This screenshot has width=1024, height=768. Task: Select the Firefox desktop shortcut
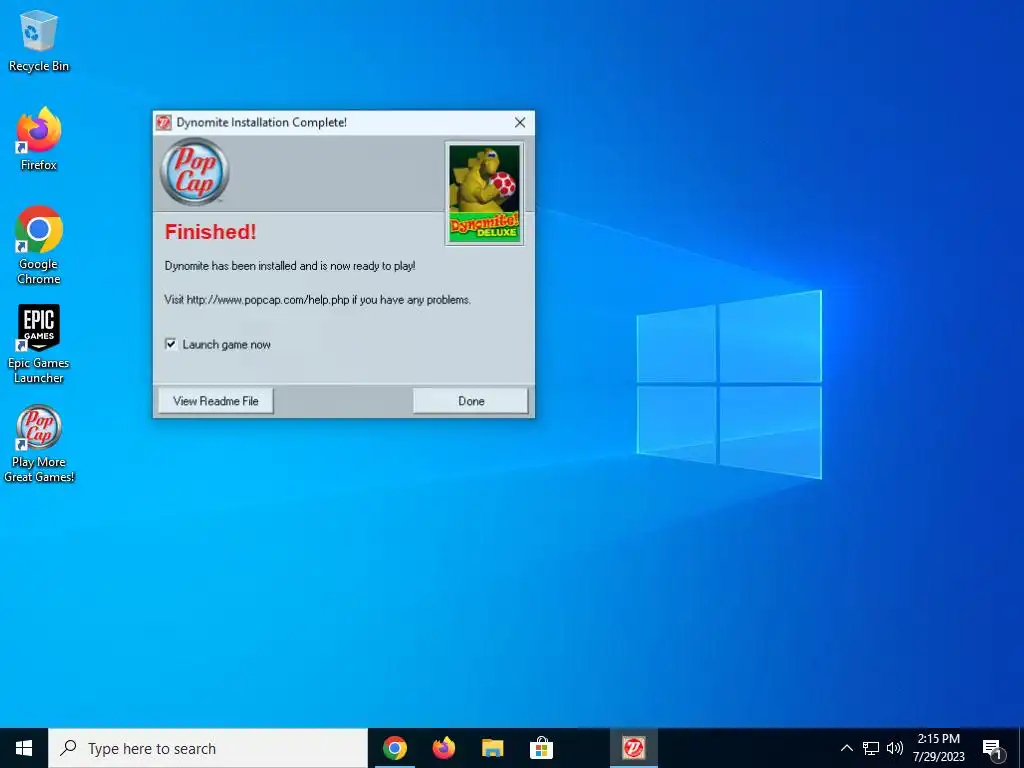click(x=39, y=139)
